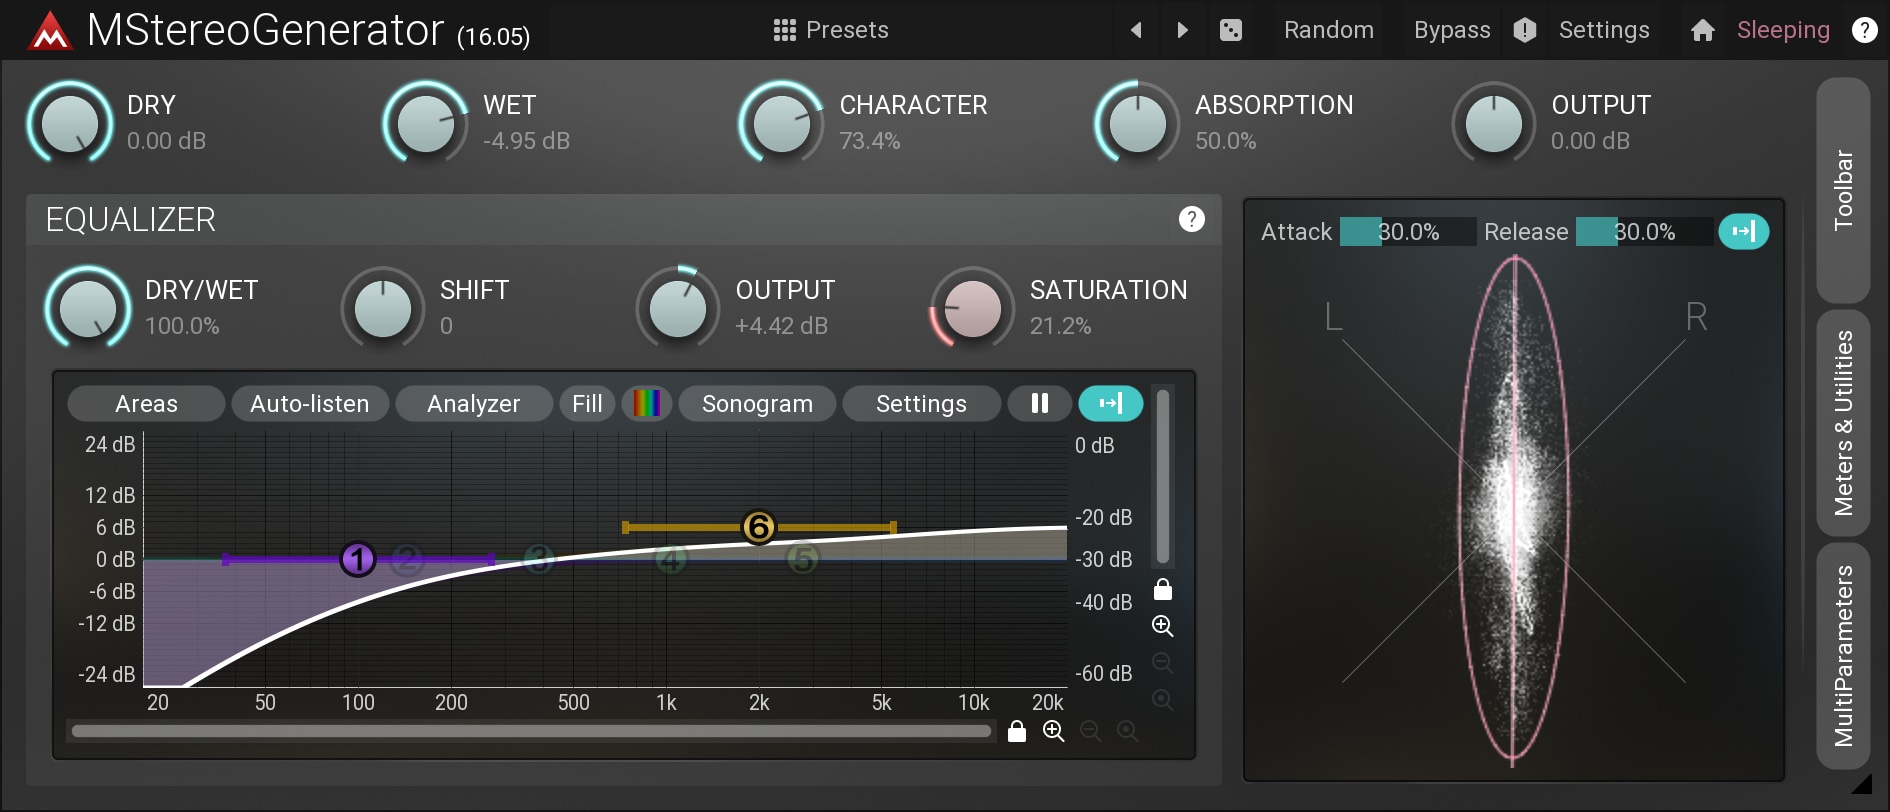Click the horizontal graph scrollbar

(x=531, y=731)
